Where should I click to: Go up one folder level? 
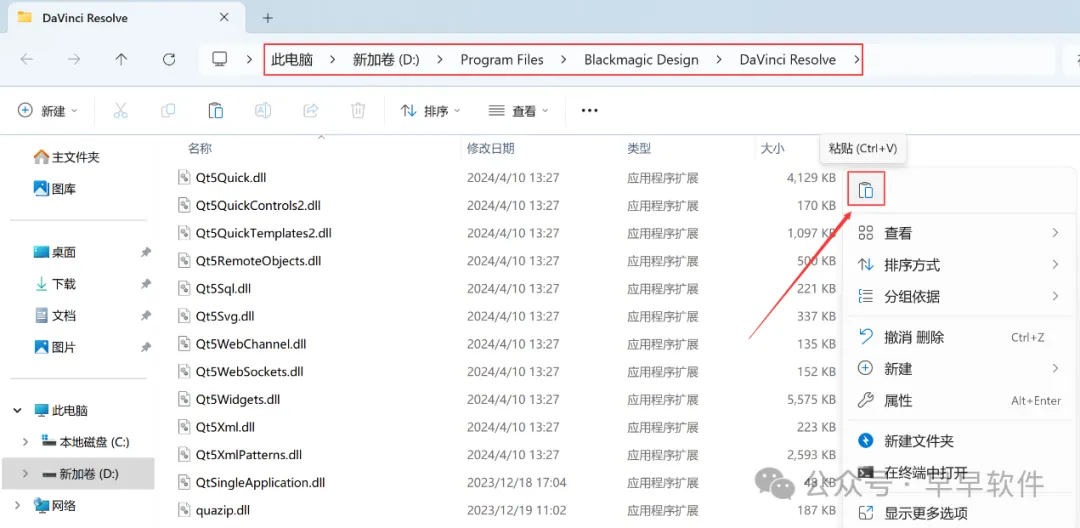tap(121, 59)
